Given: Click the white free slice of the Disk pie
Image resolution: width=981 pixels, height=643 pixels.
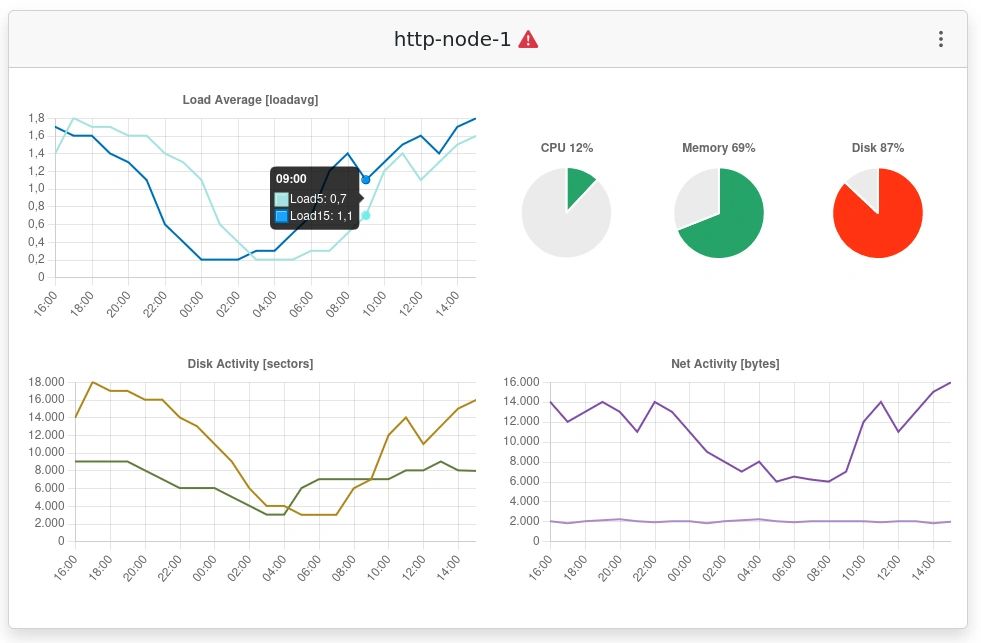Looking at the screenshot, I should (862, 185).
